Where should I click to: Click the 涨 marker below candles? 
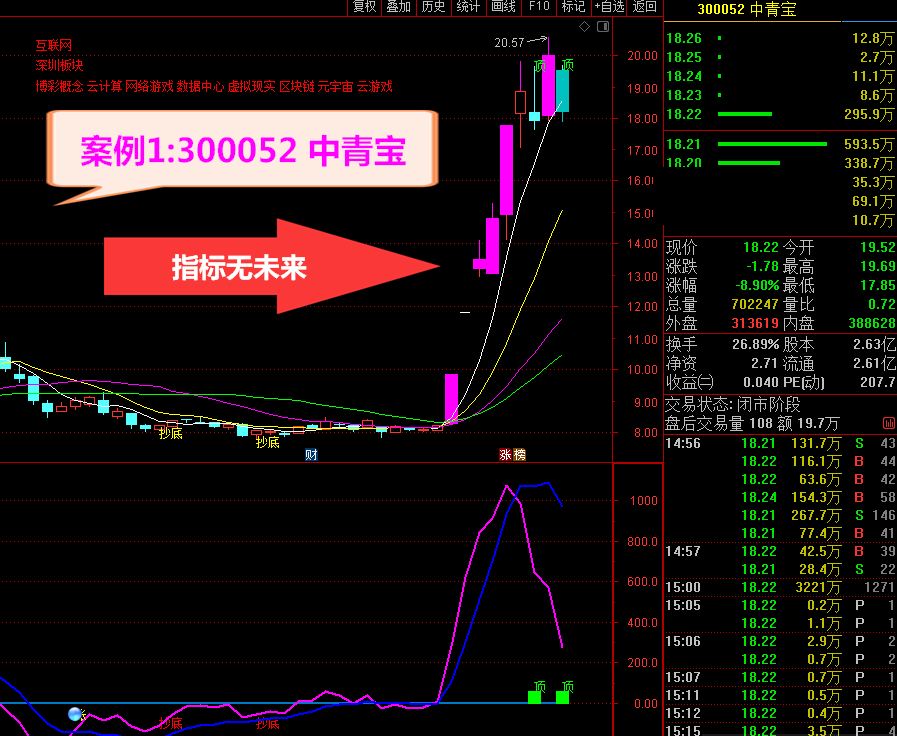(506, 455)
